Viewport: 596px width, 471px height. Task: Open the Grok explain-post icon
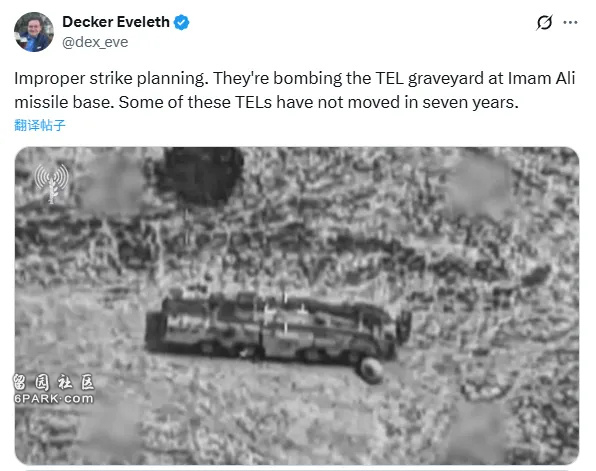click(544, 22)
